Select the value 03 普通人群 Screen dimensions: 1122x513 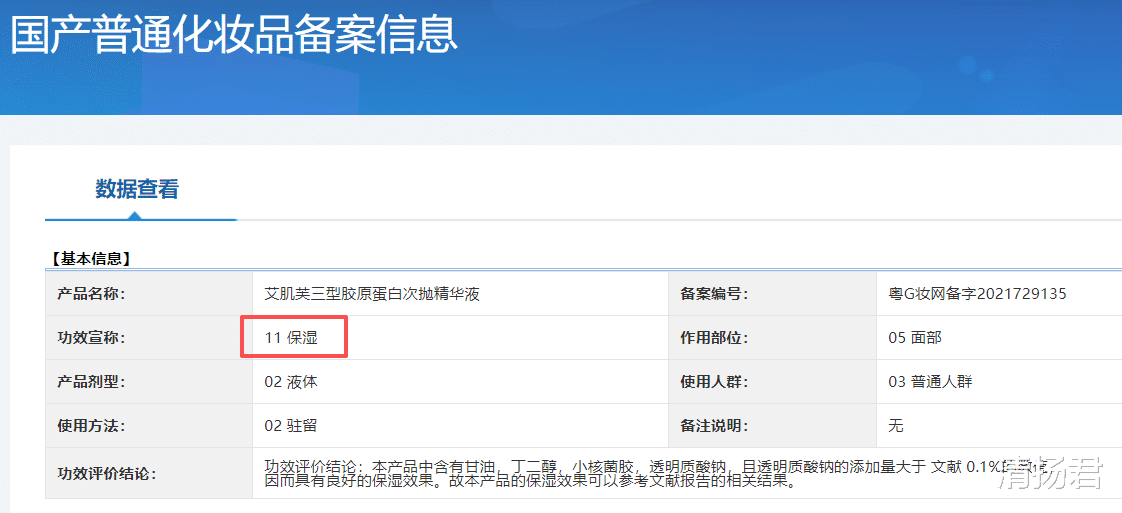[930, 382]
